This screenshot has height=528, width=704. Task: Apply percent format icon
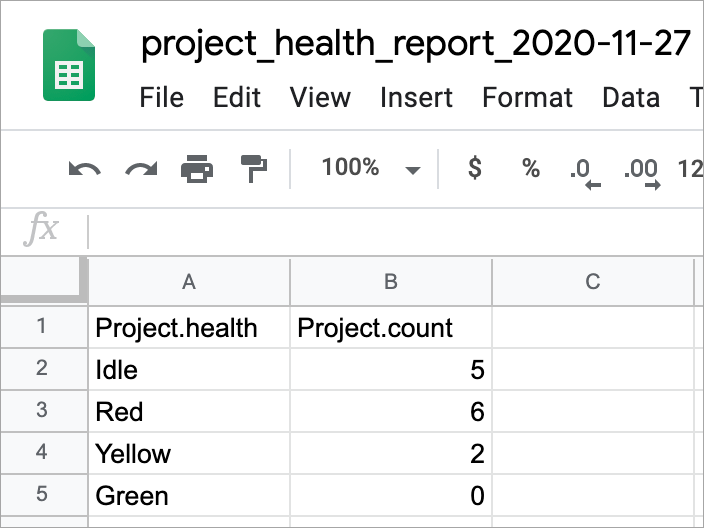point(531,168)
